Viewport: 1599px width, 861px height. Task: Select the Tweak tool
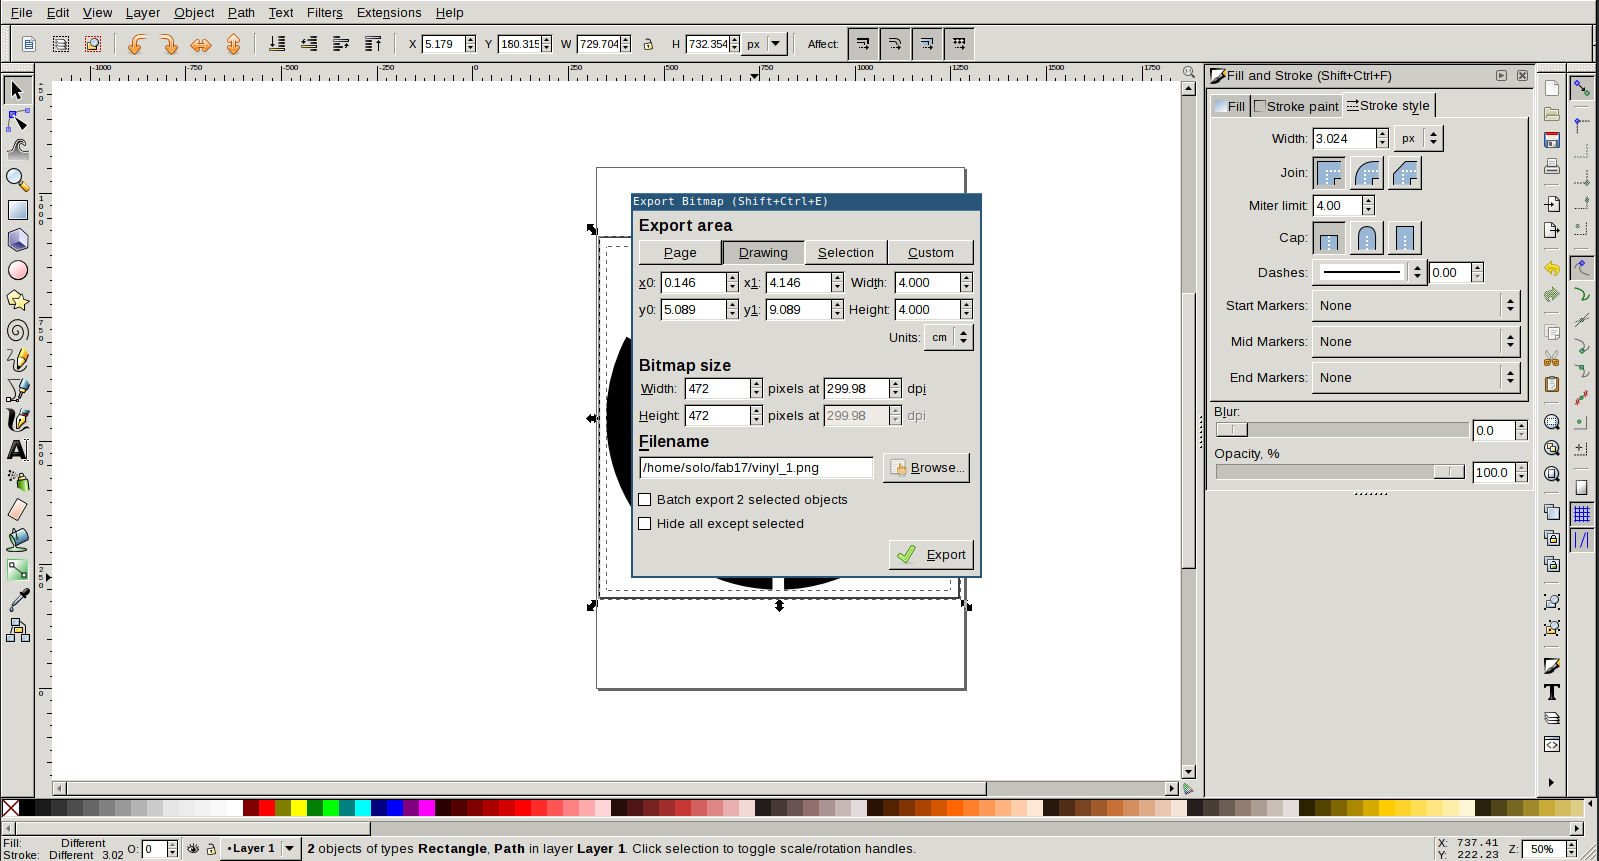(17, 150)
